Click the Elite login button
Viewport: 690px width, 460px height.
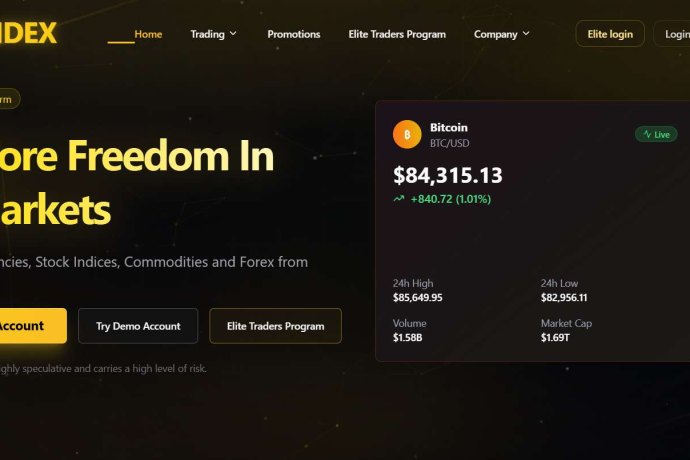tap(610, 33)
